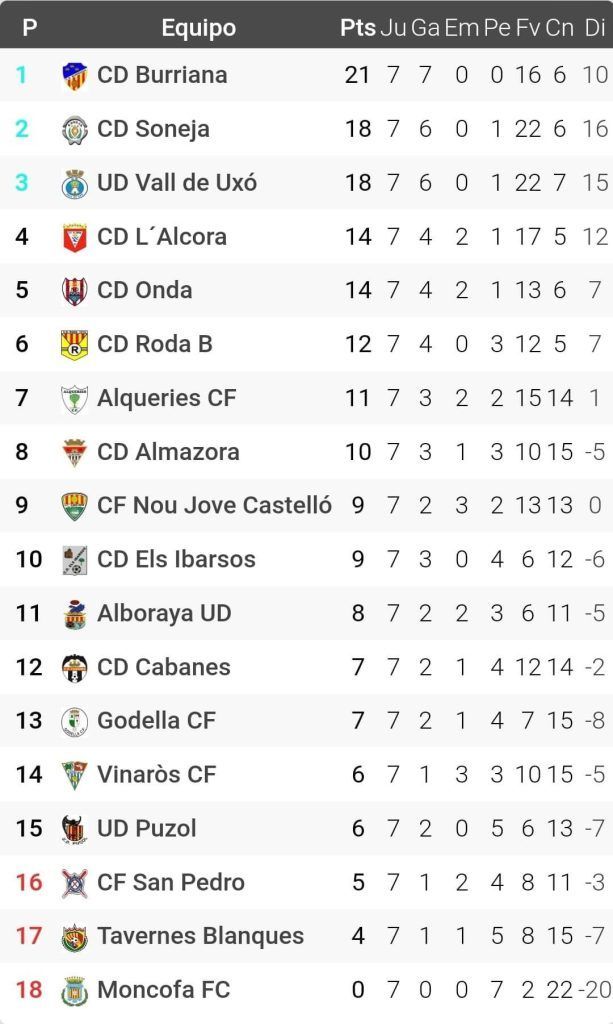Open CF San Pedro team page
613x1024 pixels.
(171, 882)
